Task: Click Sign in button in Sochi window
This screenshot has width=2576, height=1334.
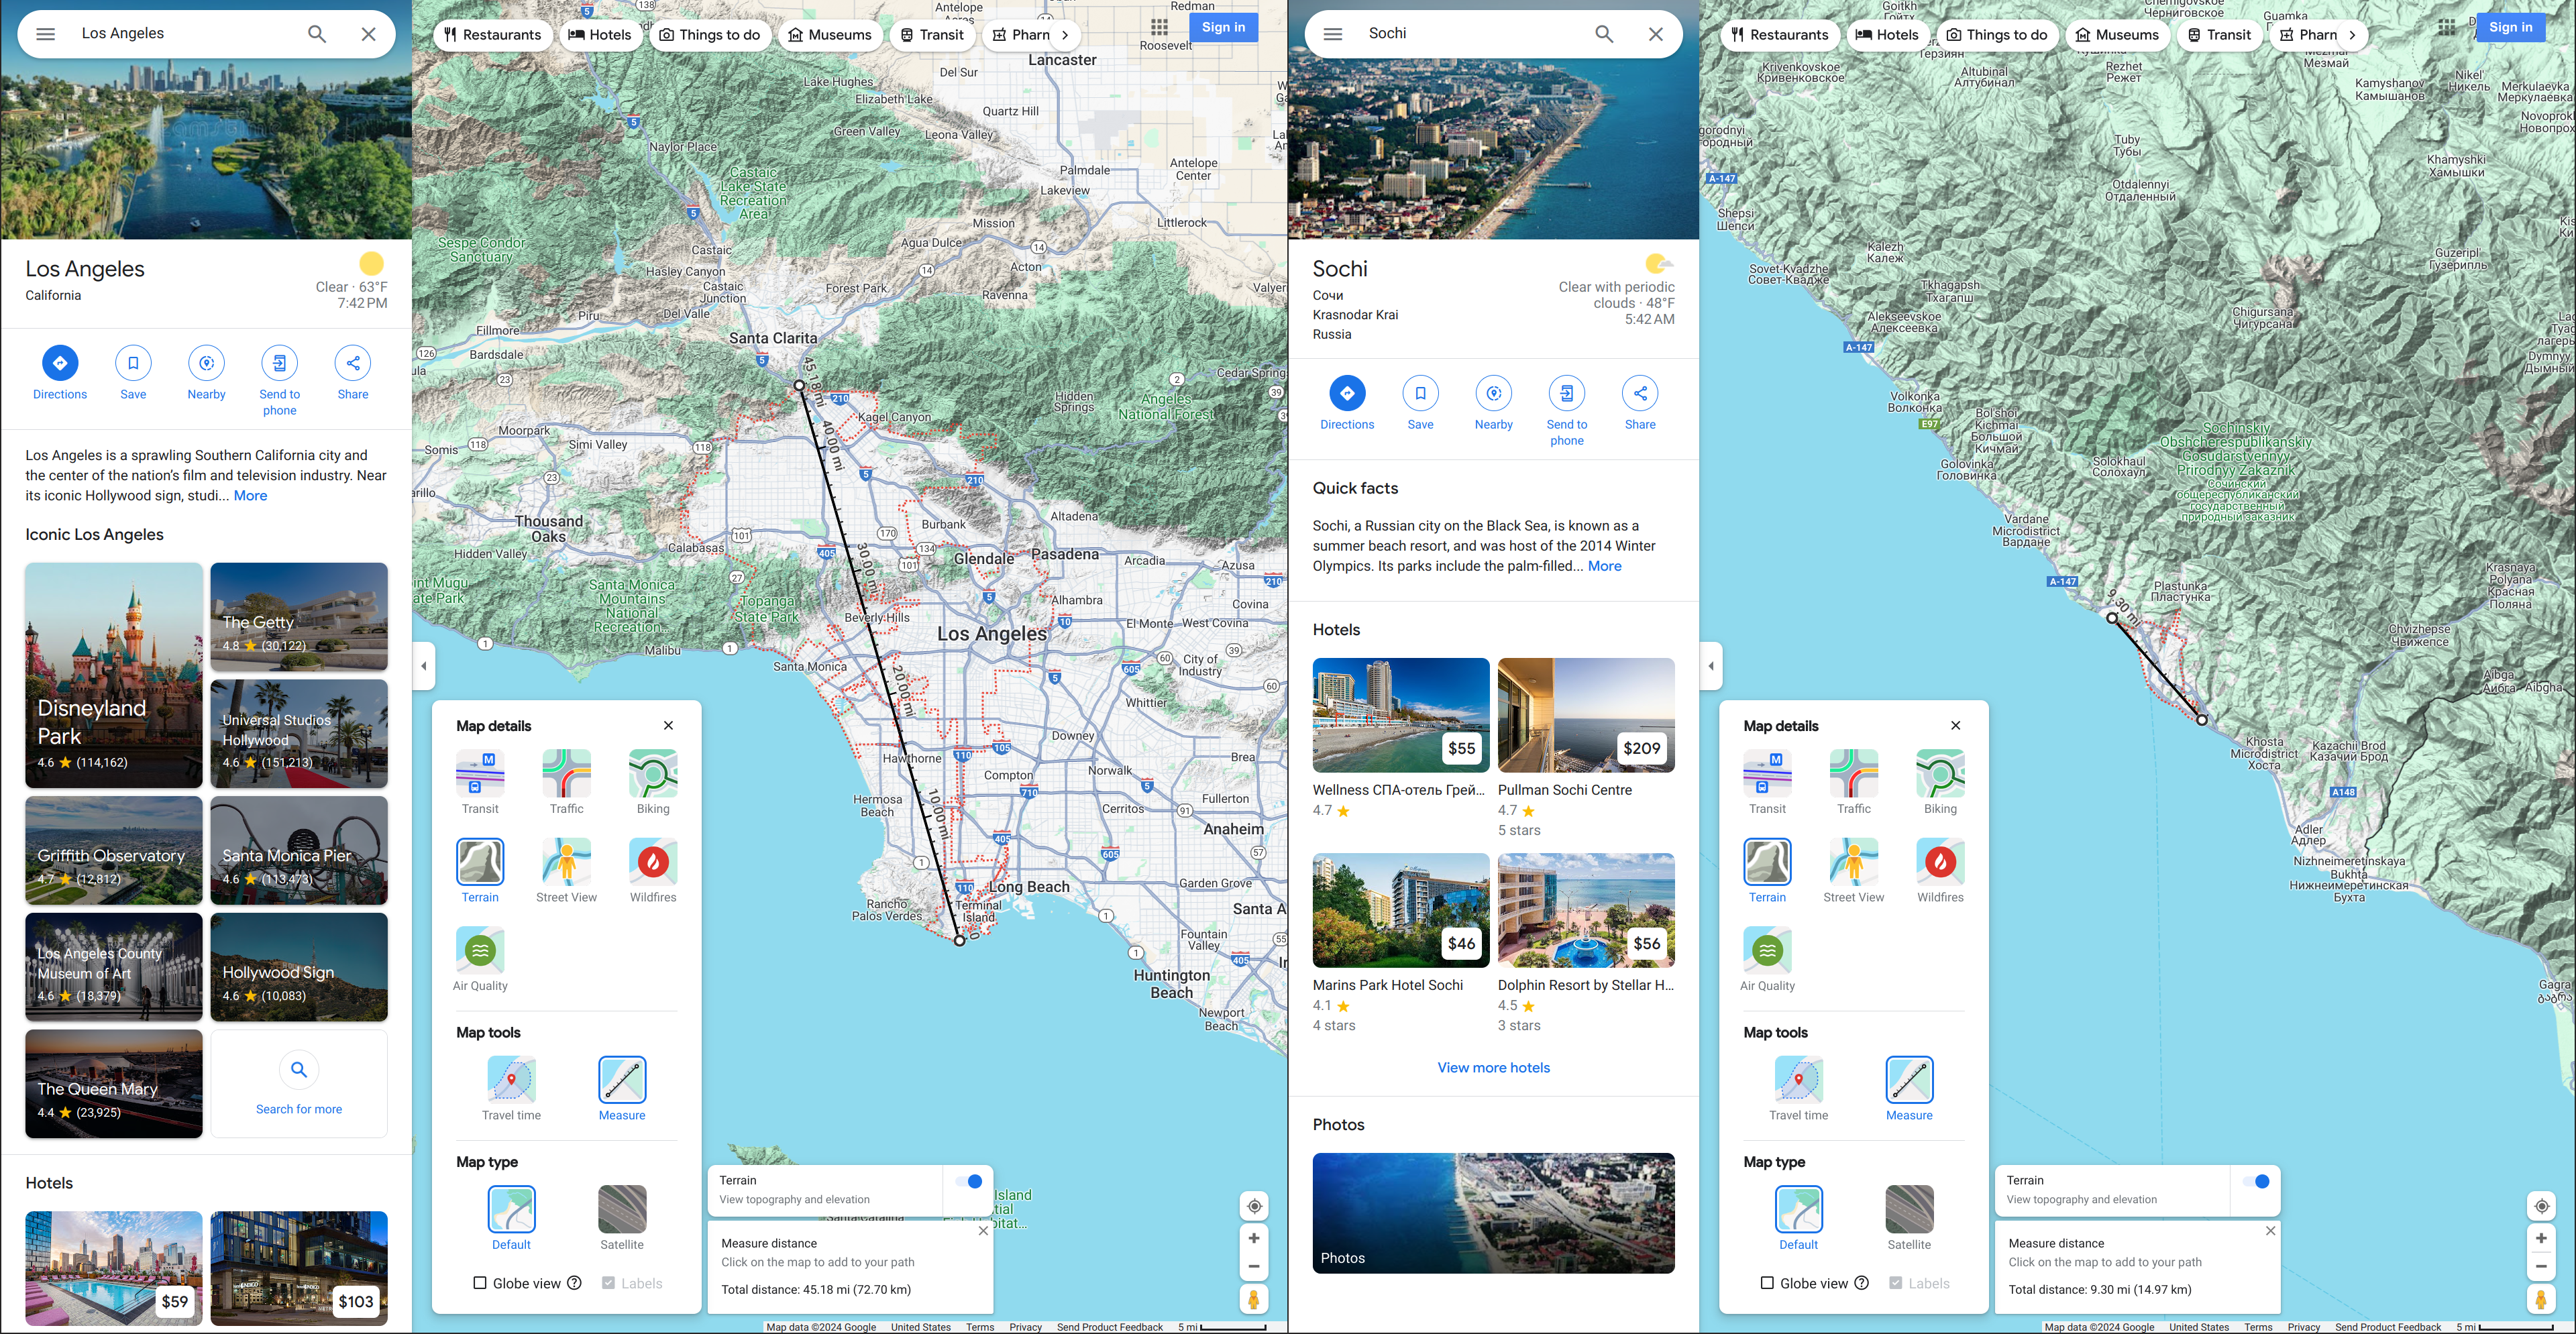Action: click(x=2510, y=28)
